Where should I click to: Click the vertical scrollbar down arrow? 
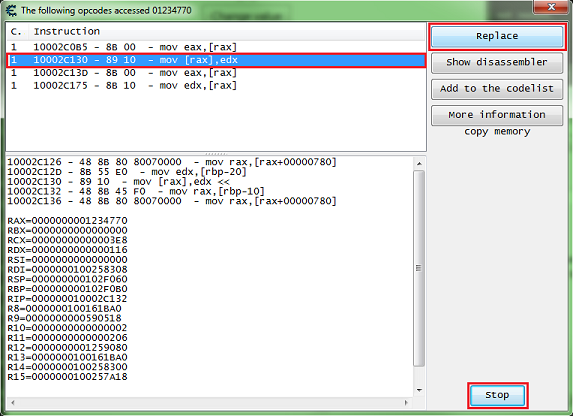(419, 390)
